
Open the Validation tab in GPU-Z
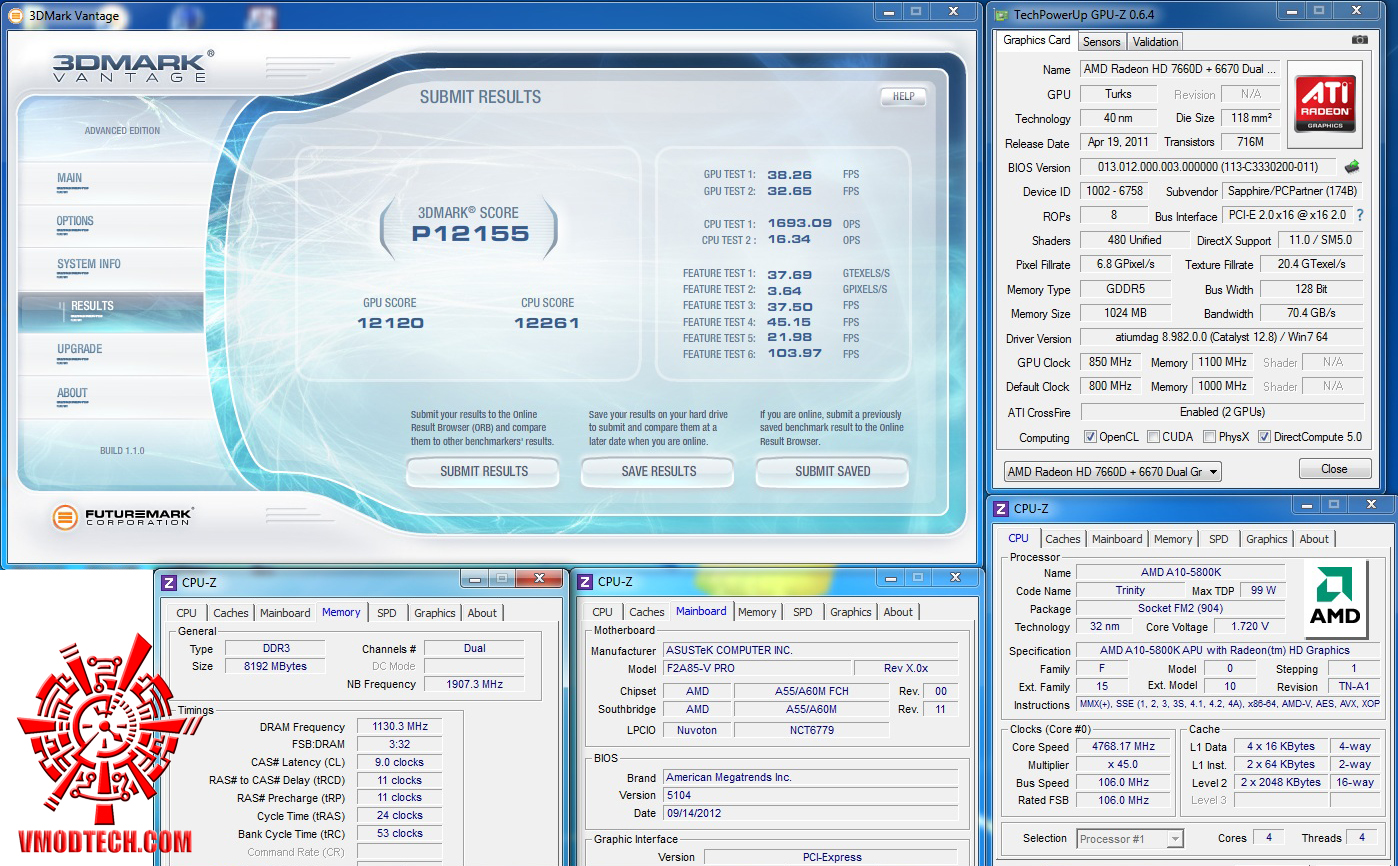tap(1155, 42)
